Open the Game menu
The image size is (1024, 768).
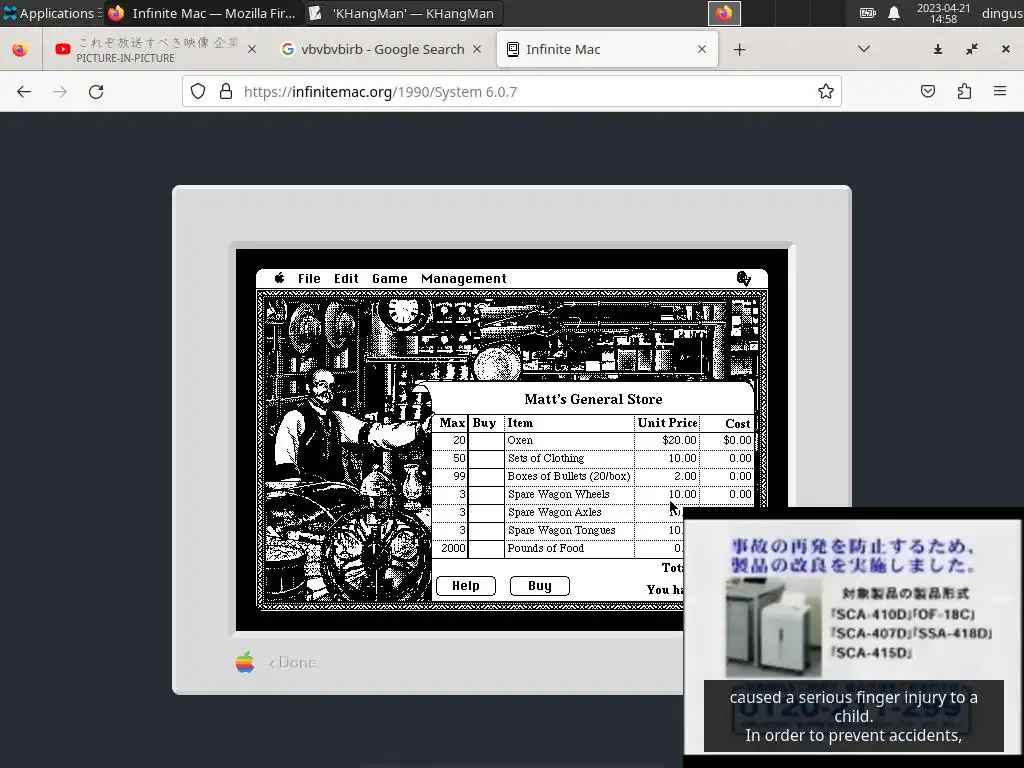[390, 279]
